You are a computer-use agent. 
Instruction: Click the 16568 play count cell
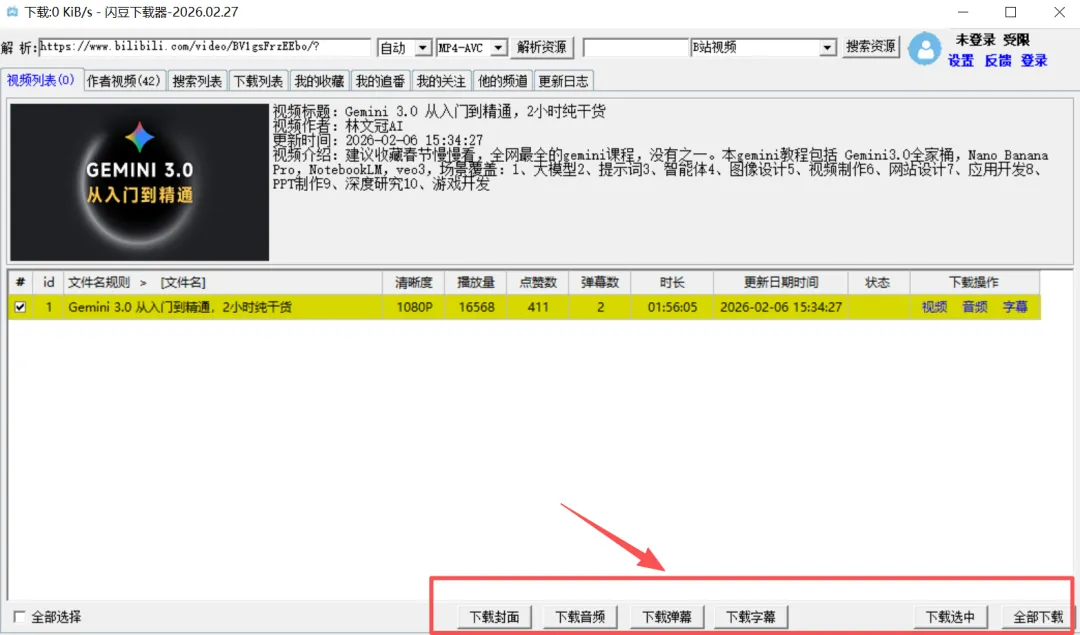(x=476, y=307)
